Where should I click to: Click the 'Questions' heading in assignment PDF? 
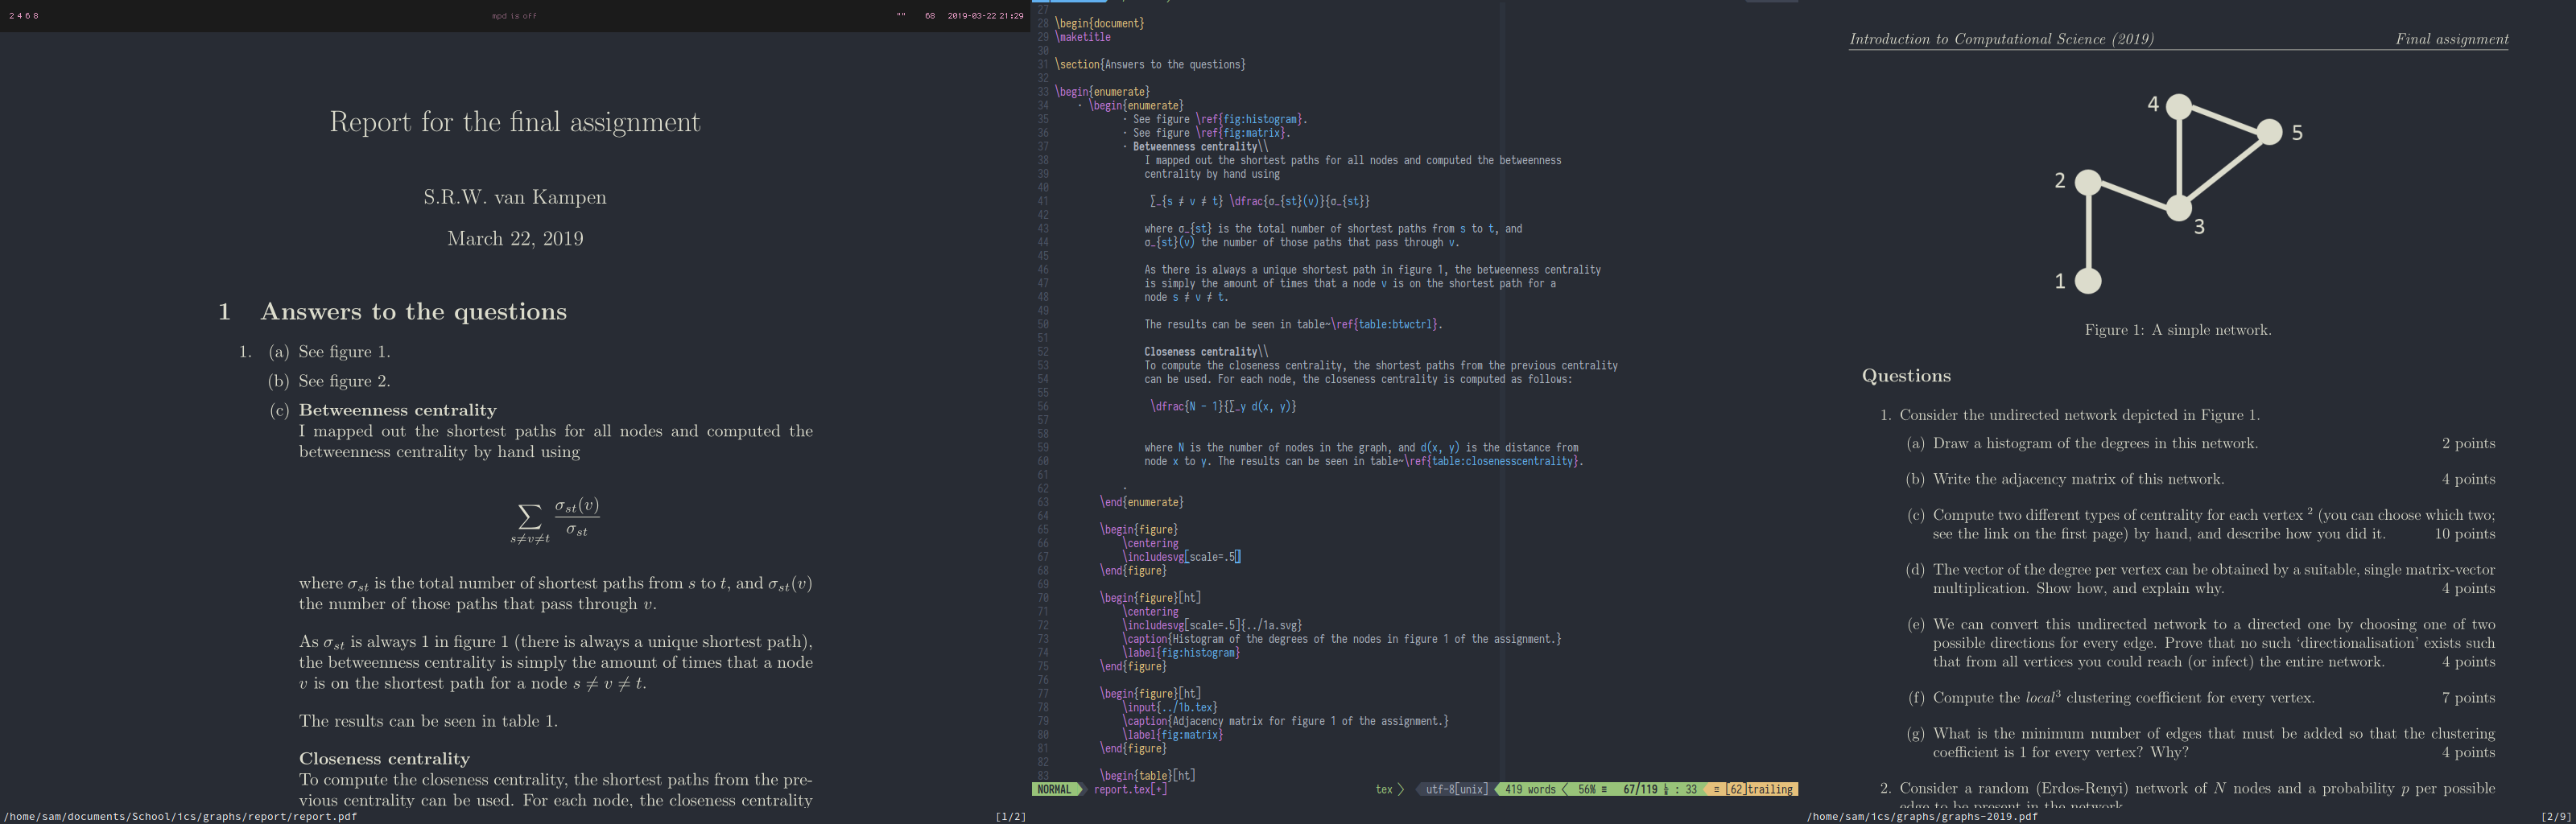click(x=1905, y=376)
